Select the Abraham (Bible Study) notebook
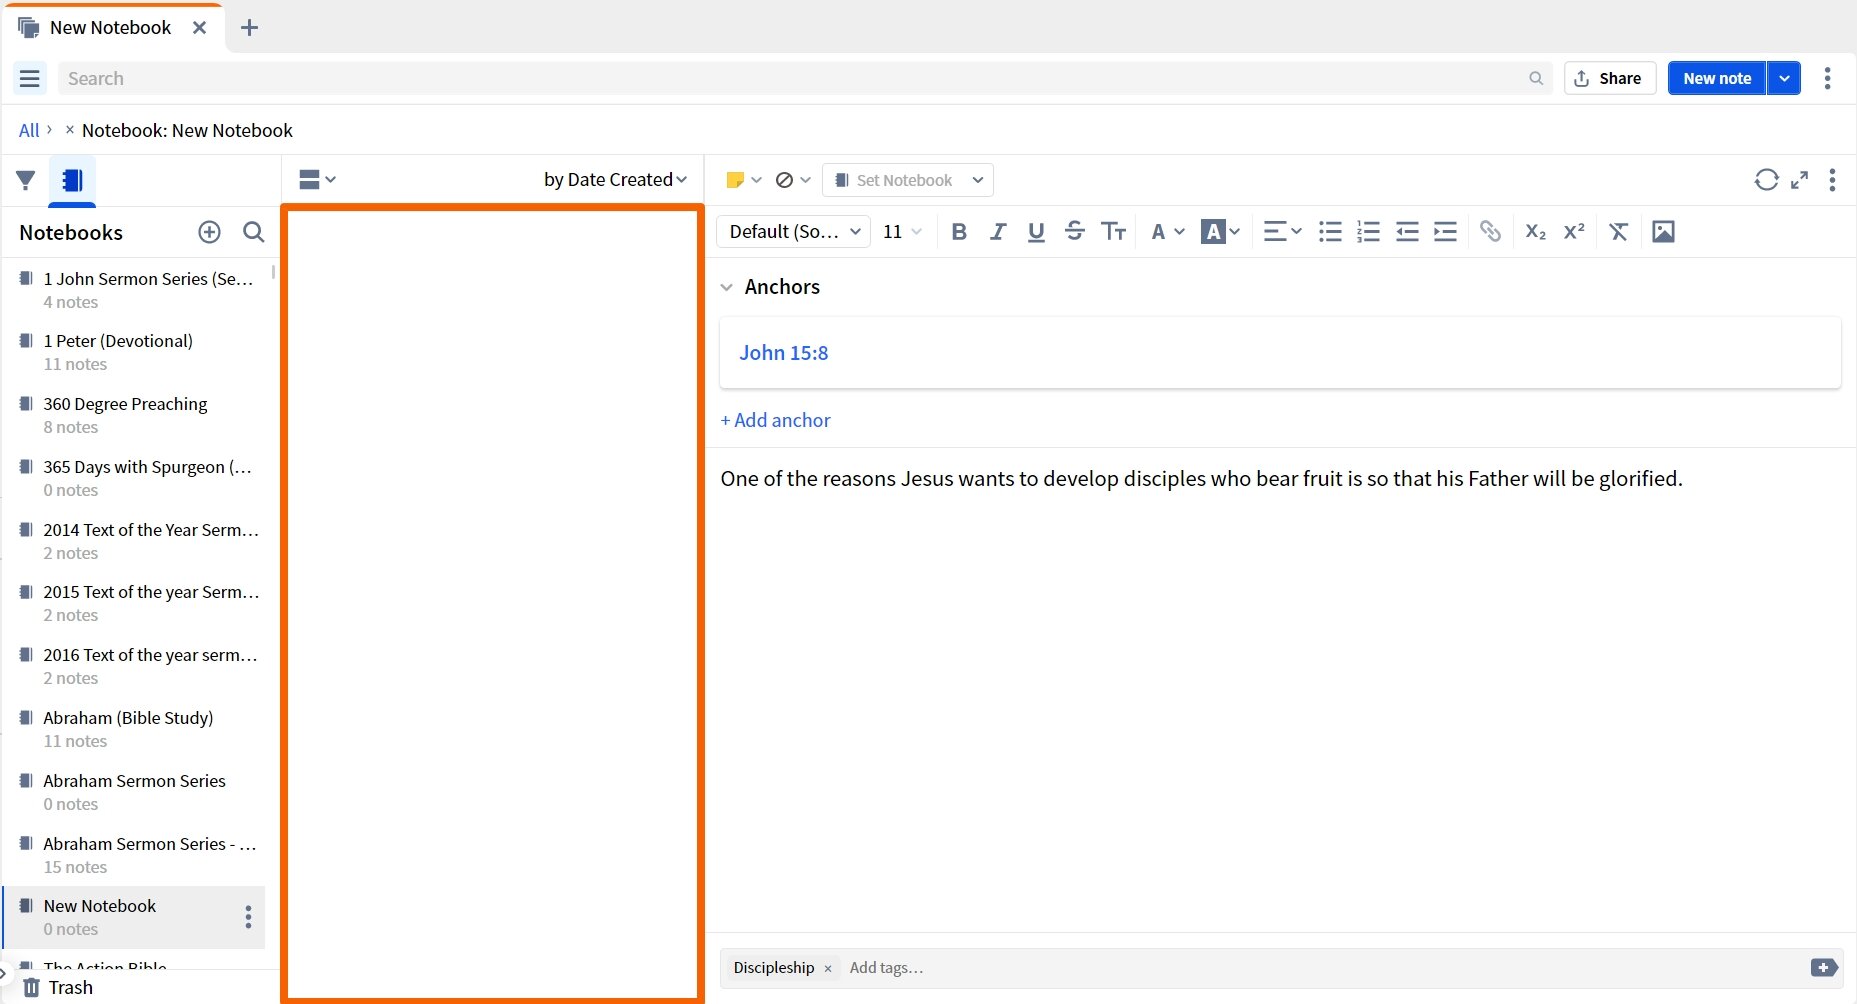1857x1004 pixels. (x=136, y=729)
